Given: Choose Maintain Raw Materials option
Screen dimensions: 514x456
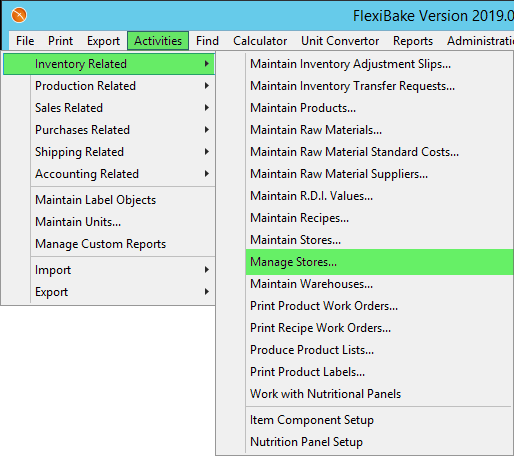Looking at the screenshot, I should click(379, 130).
